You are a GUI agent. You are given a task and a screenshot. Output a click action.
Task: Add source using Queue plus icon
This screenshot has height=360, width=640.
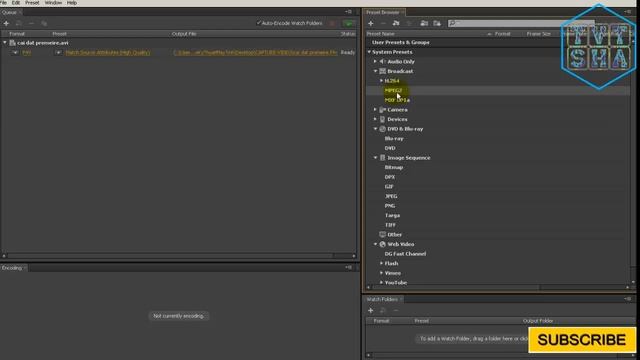(6, 23)
